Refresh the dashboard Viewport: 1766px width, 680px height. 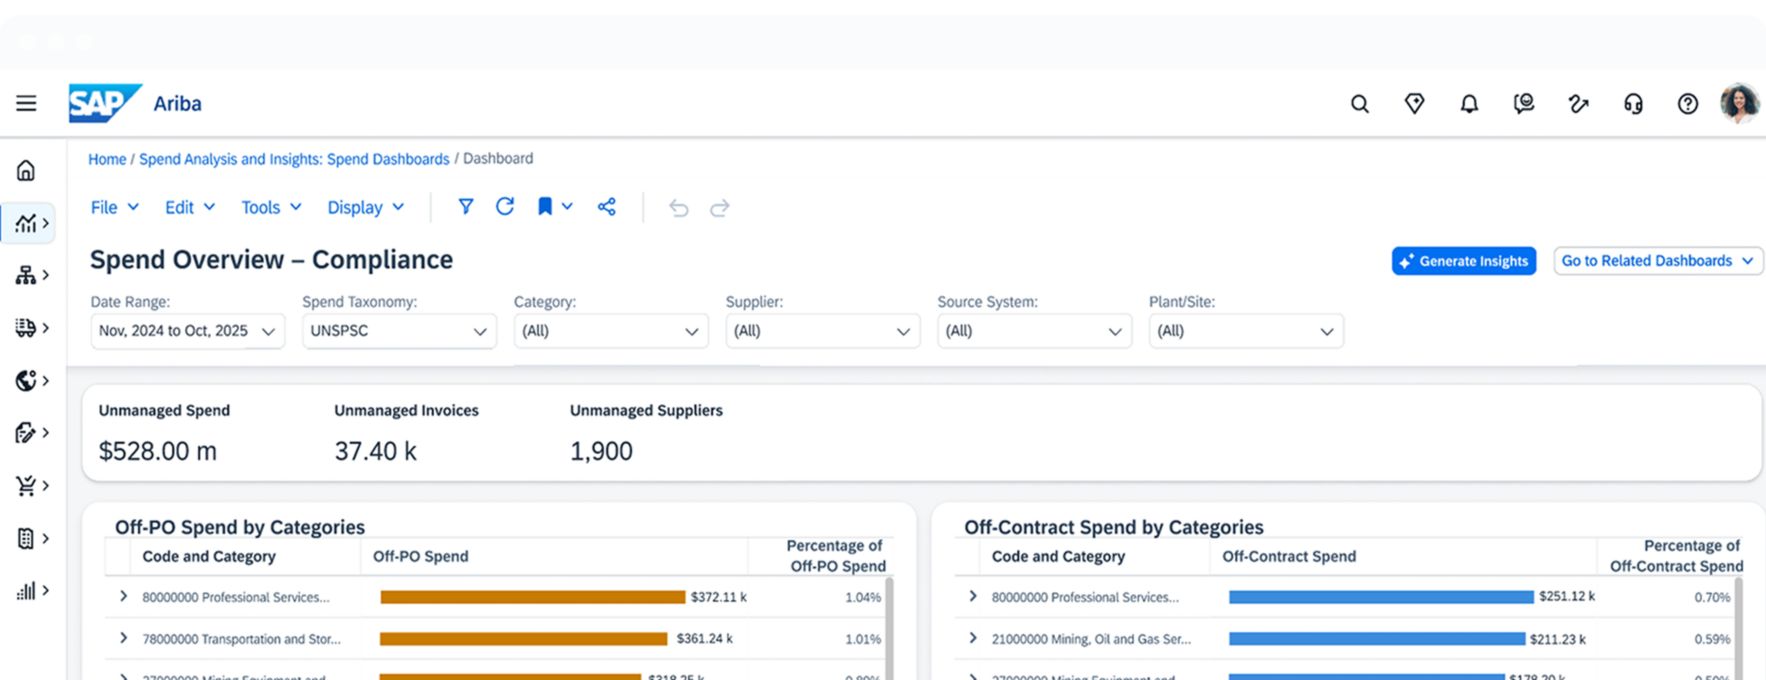[505, 206]
